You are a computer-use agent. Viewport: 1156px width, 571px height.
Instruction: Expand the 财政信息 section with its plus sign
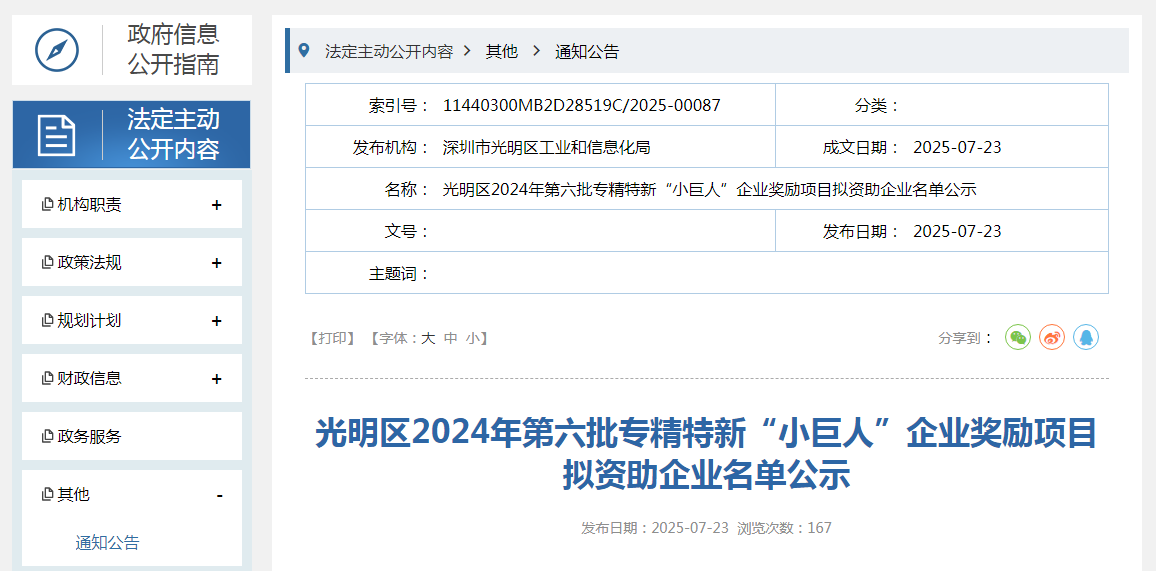tap(217, 379)
